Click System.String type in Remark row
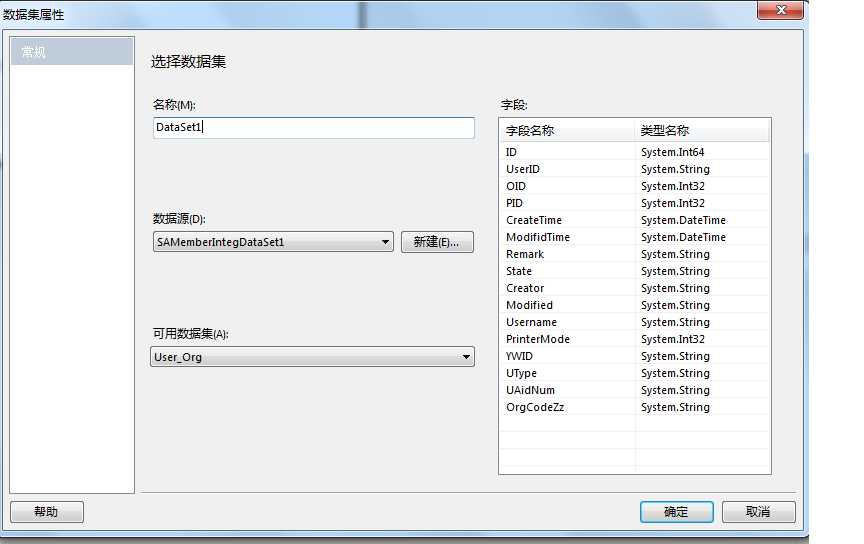Viewport: 864px width, 544px height. click(x=676, y=254)
